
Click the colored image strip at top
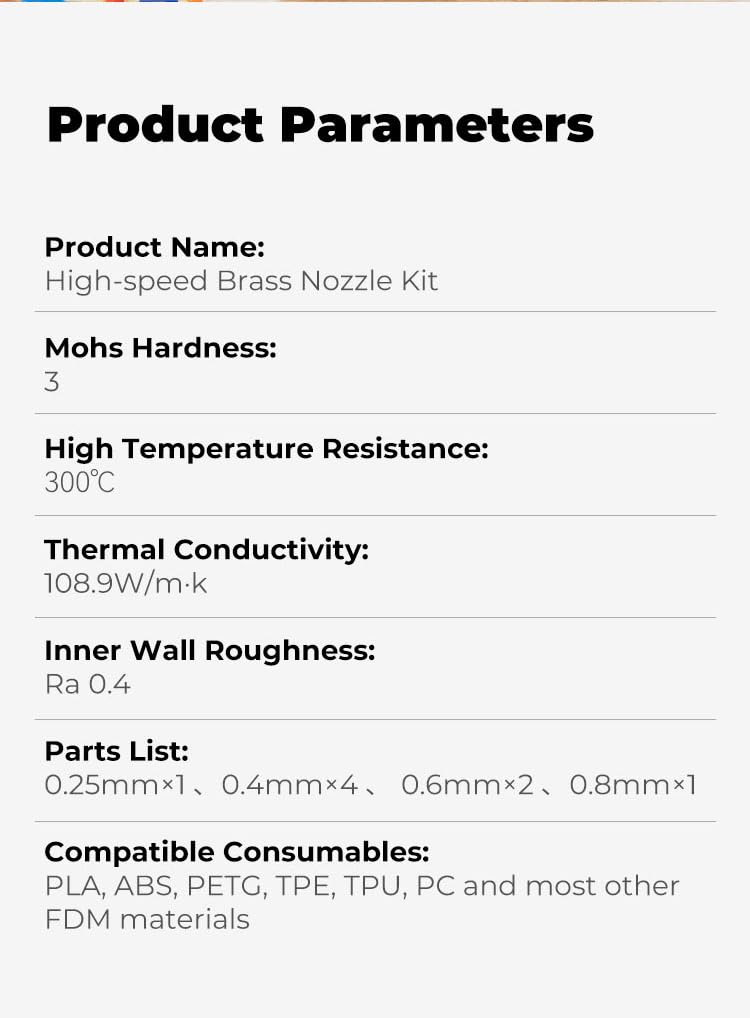pos(375,1)
